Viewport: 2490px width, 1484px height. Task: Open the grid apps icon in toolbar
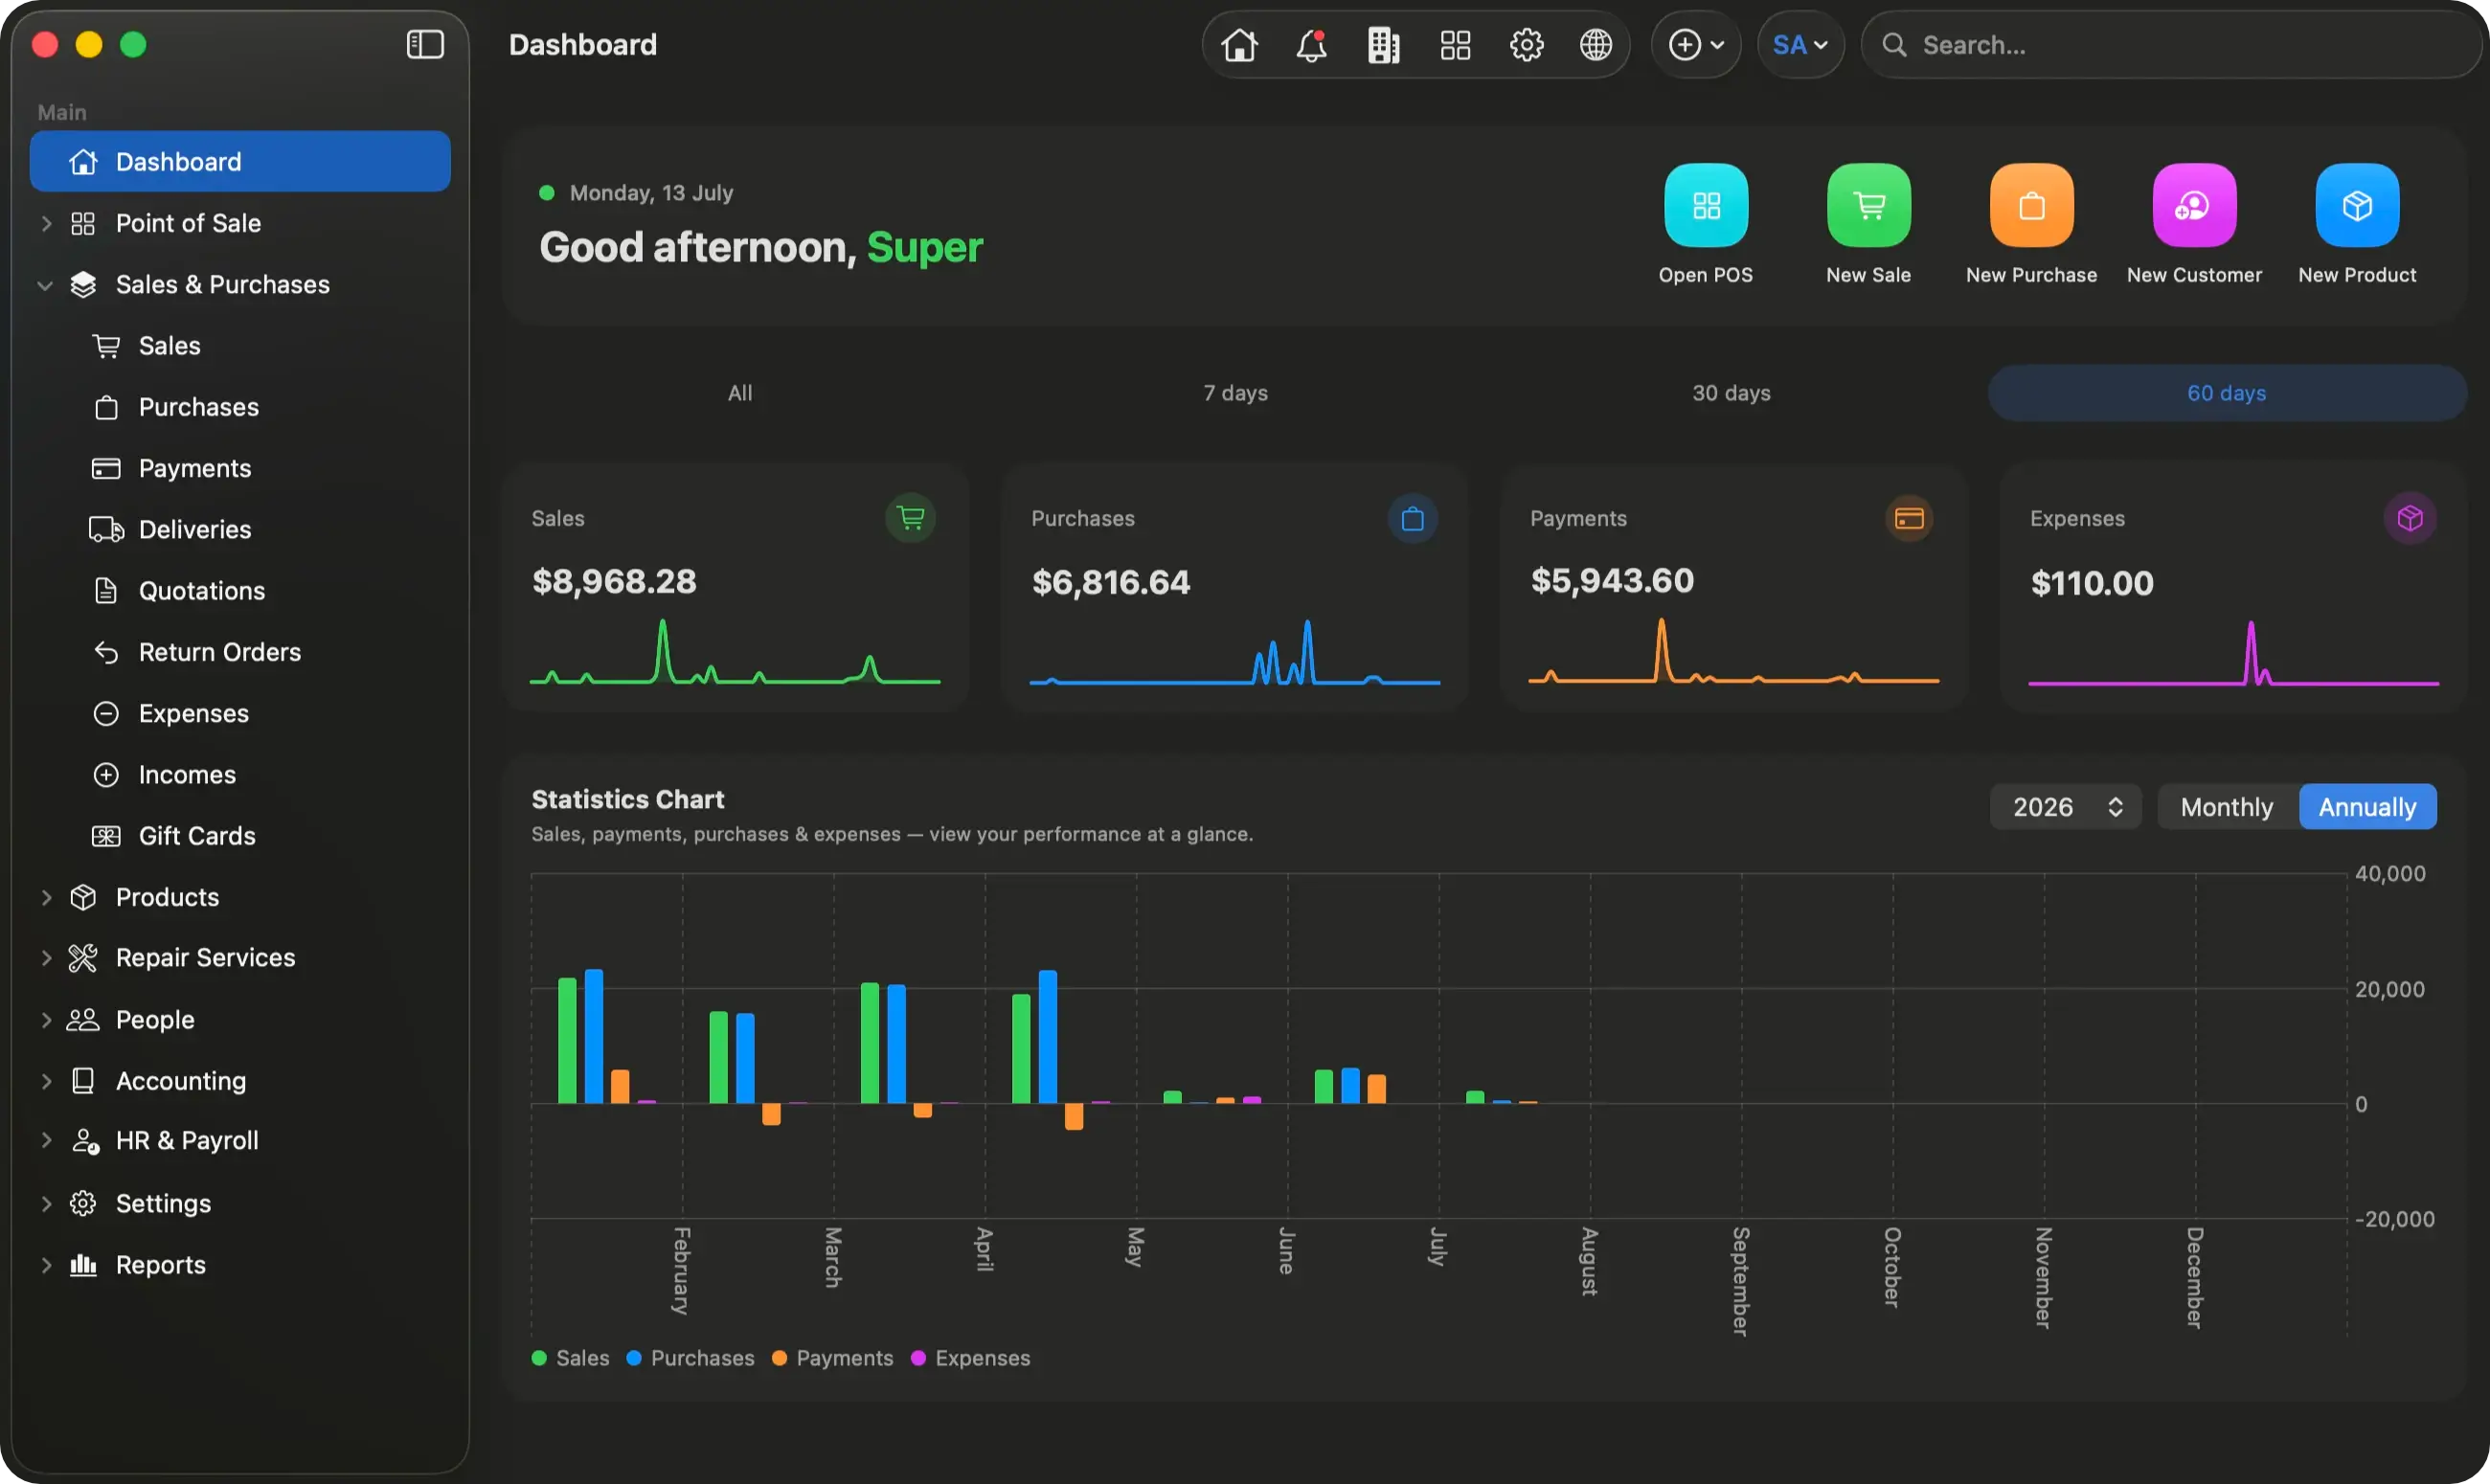click(1455, 45)
